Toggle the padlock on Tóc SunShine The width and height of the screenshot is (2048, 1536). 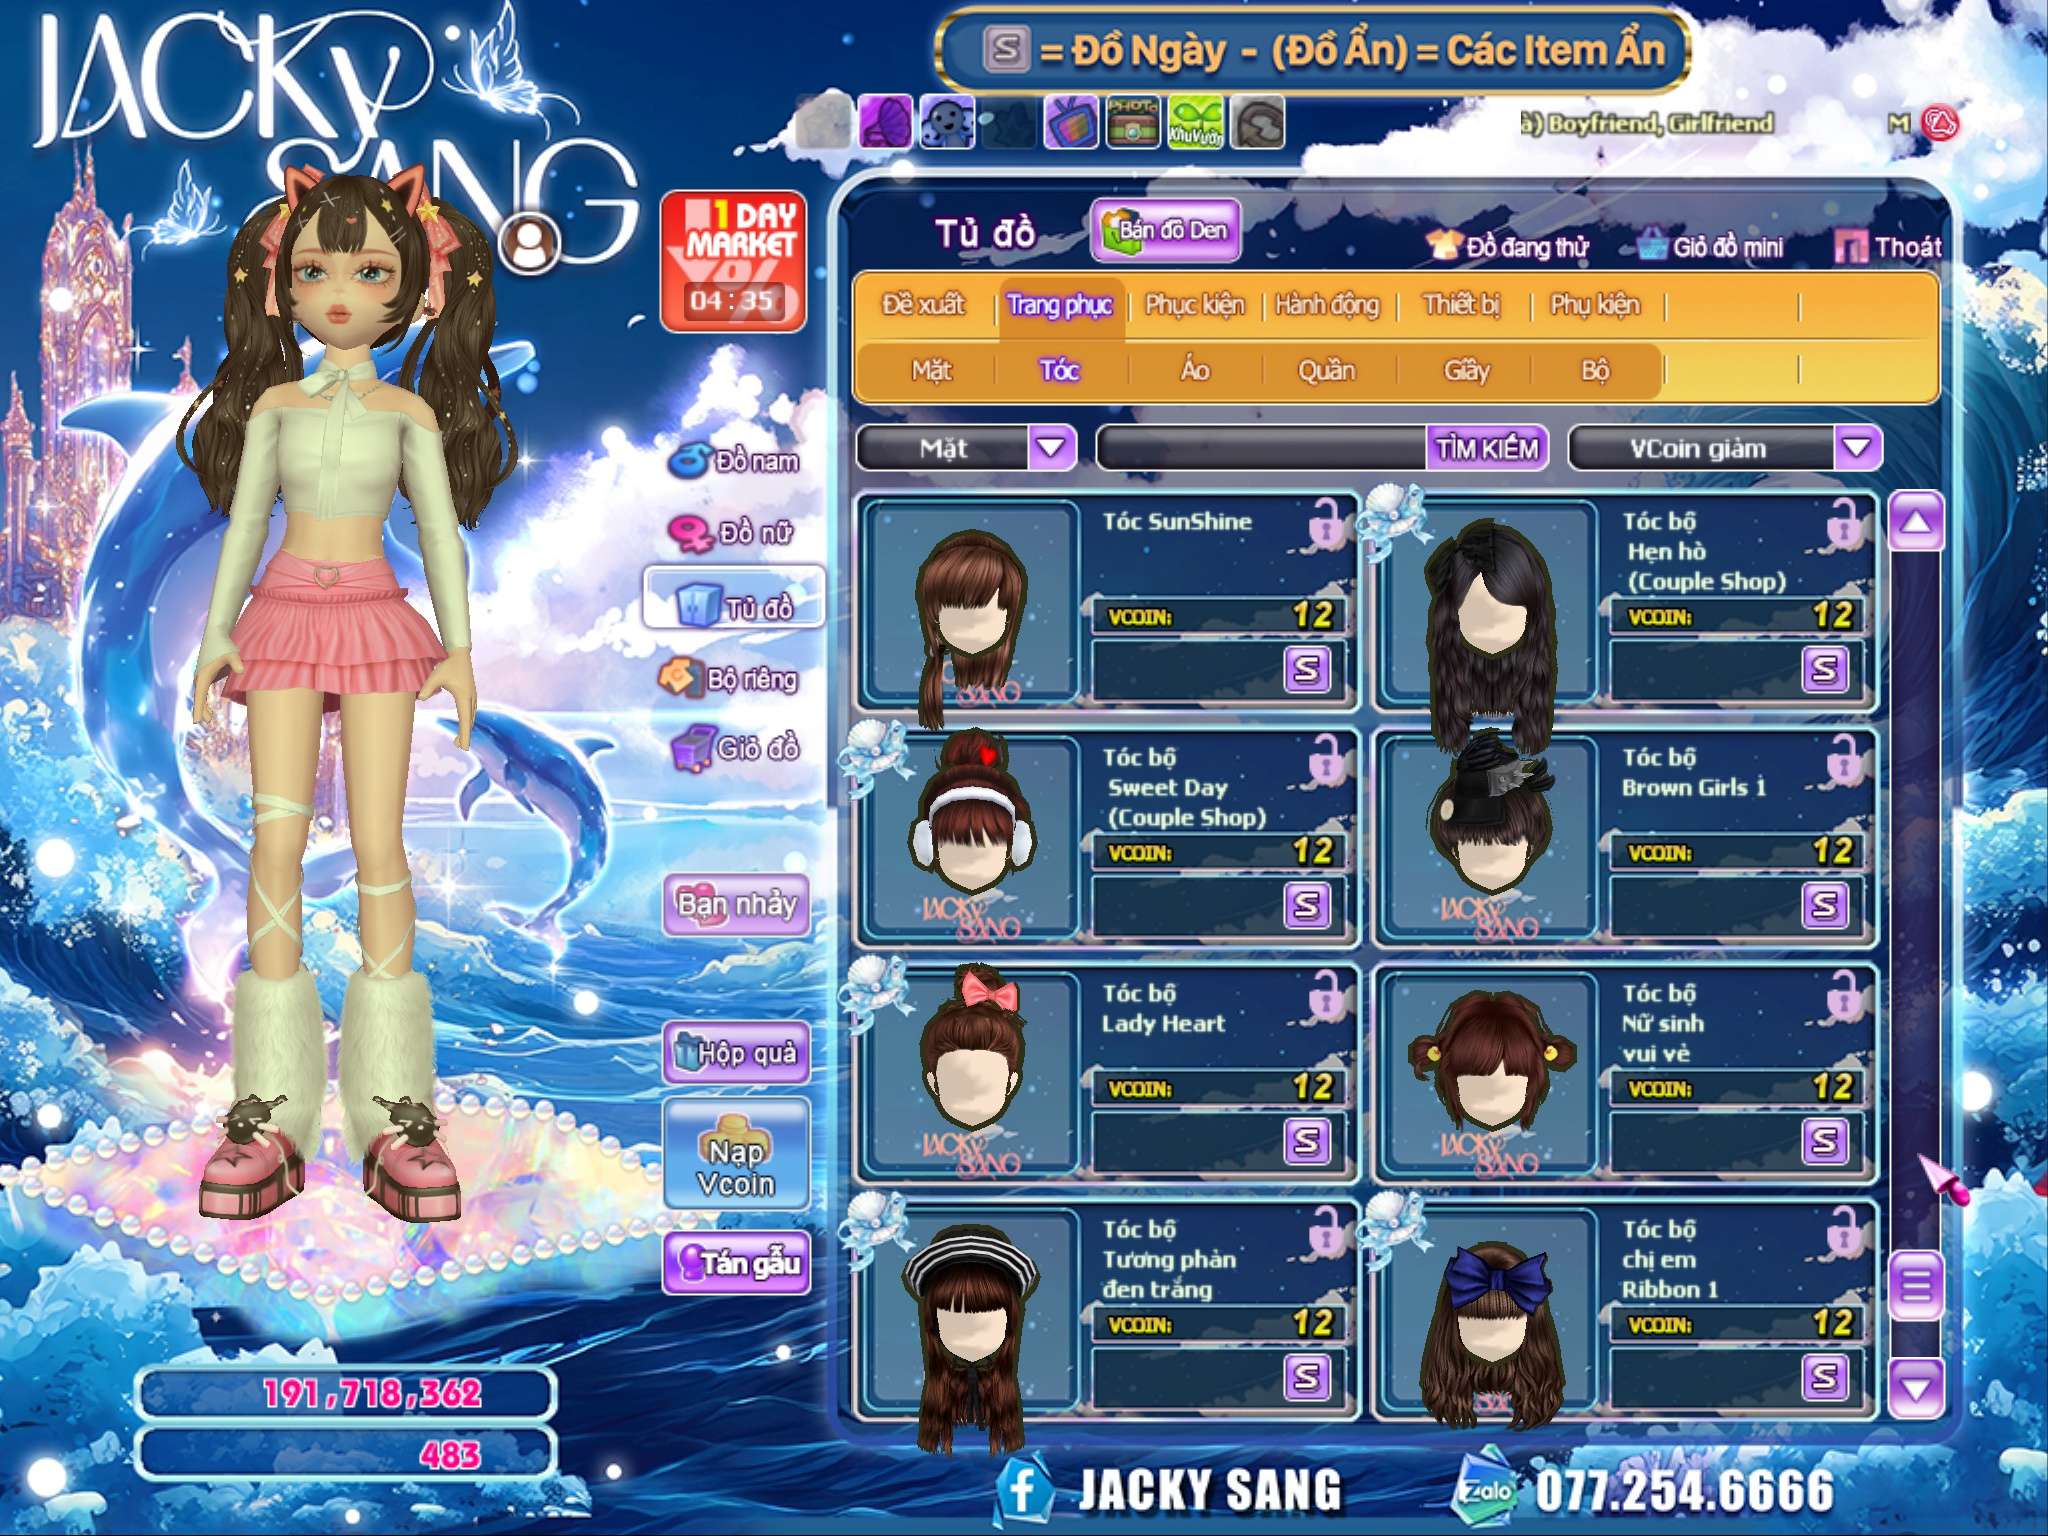pos(1327,523)
